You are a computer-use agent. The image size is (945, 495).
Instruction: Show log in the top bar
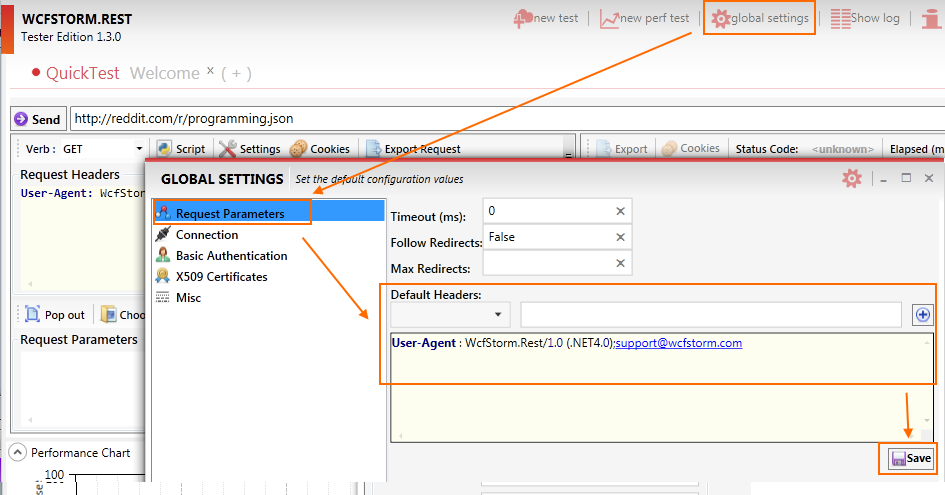click(865, 19)
